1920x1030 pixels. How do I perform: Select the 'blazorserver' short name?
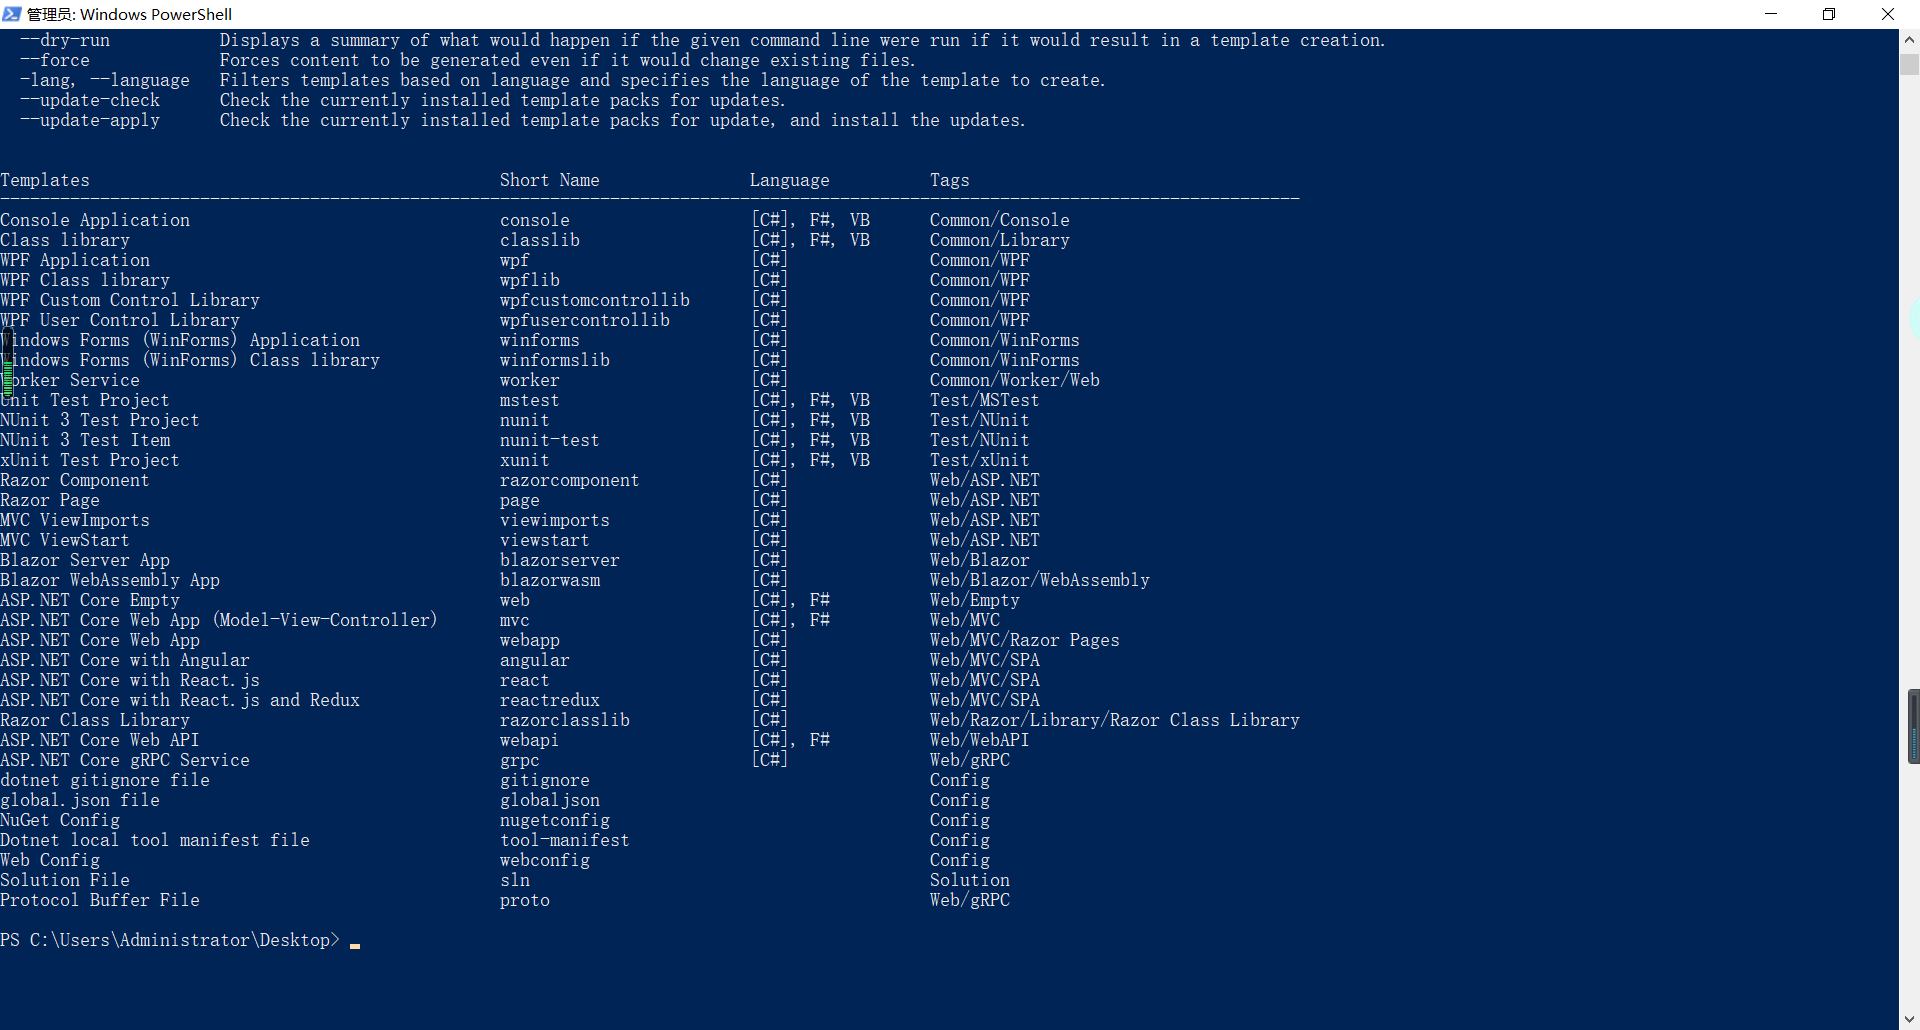point(560,560)
